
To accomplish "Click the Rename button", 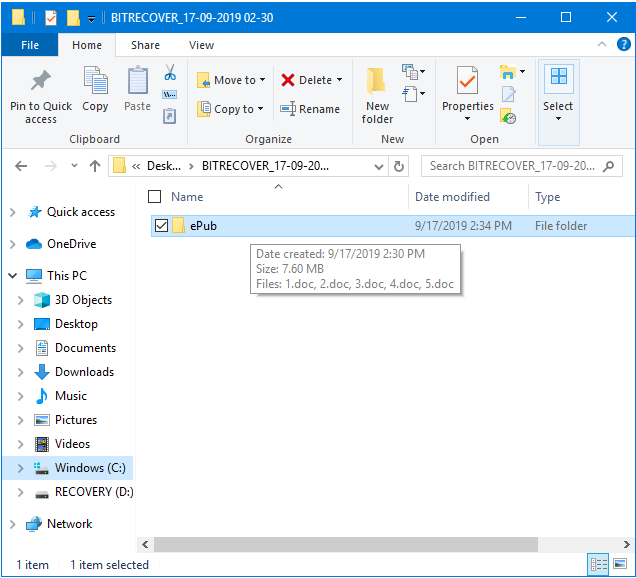I will [310, 109].
